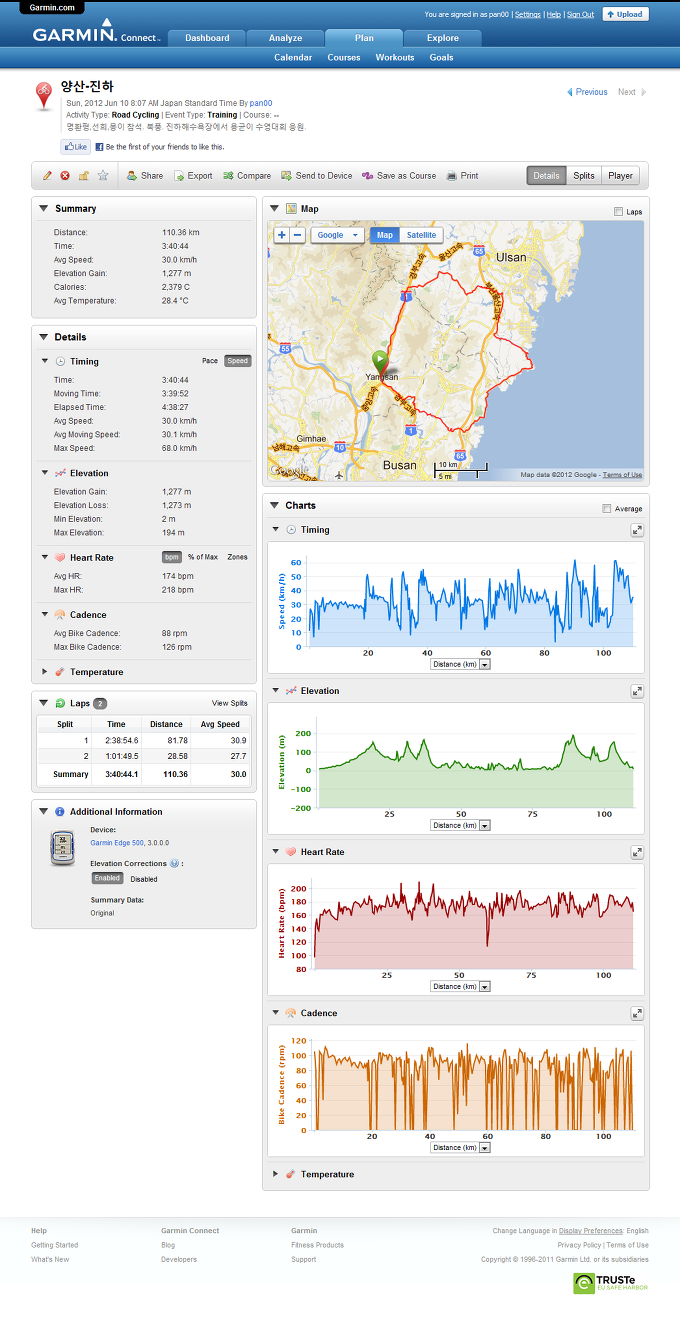Open the Elevation chart Distance (km) dropdown

pos(460,825)
